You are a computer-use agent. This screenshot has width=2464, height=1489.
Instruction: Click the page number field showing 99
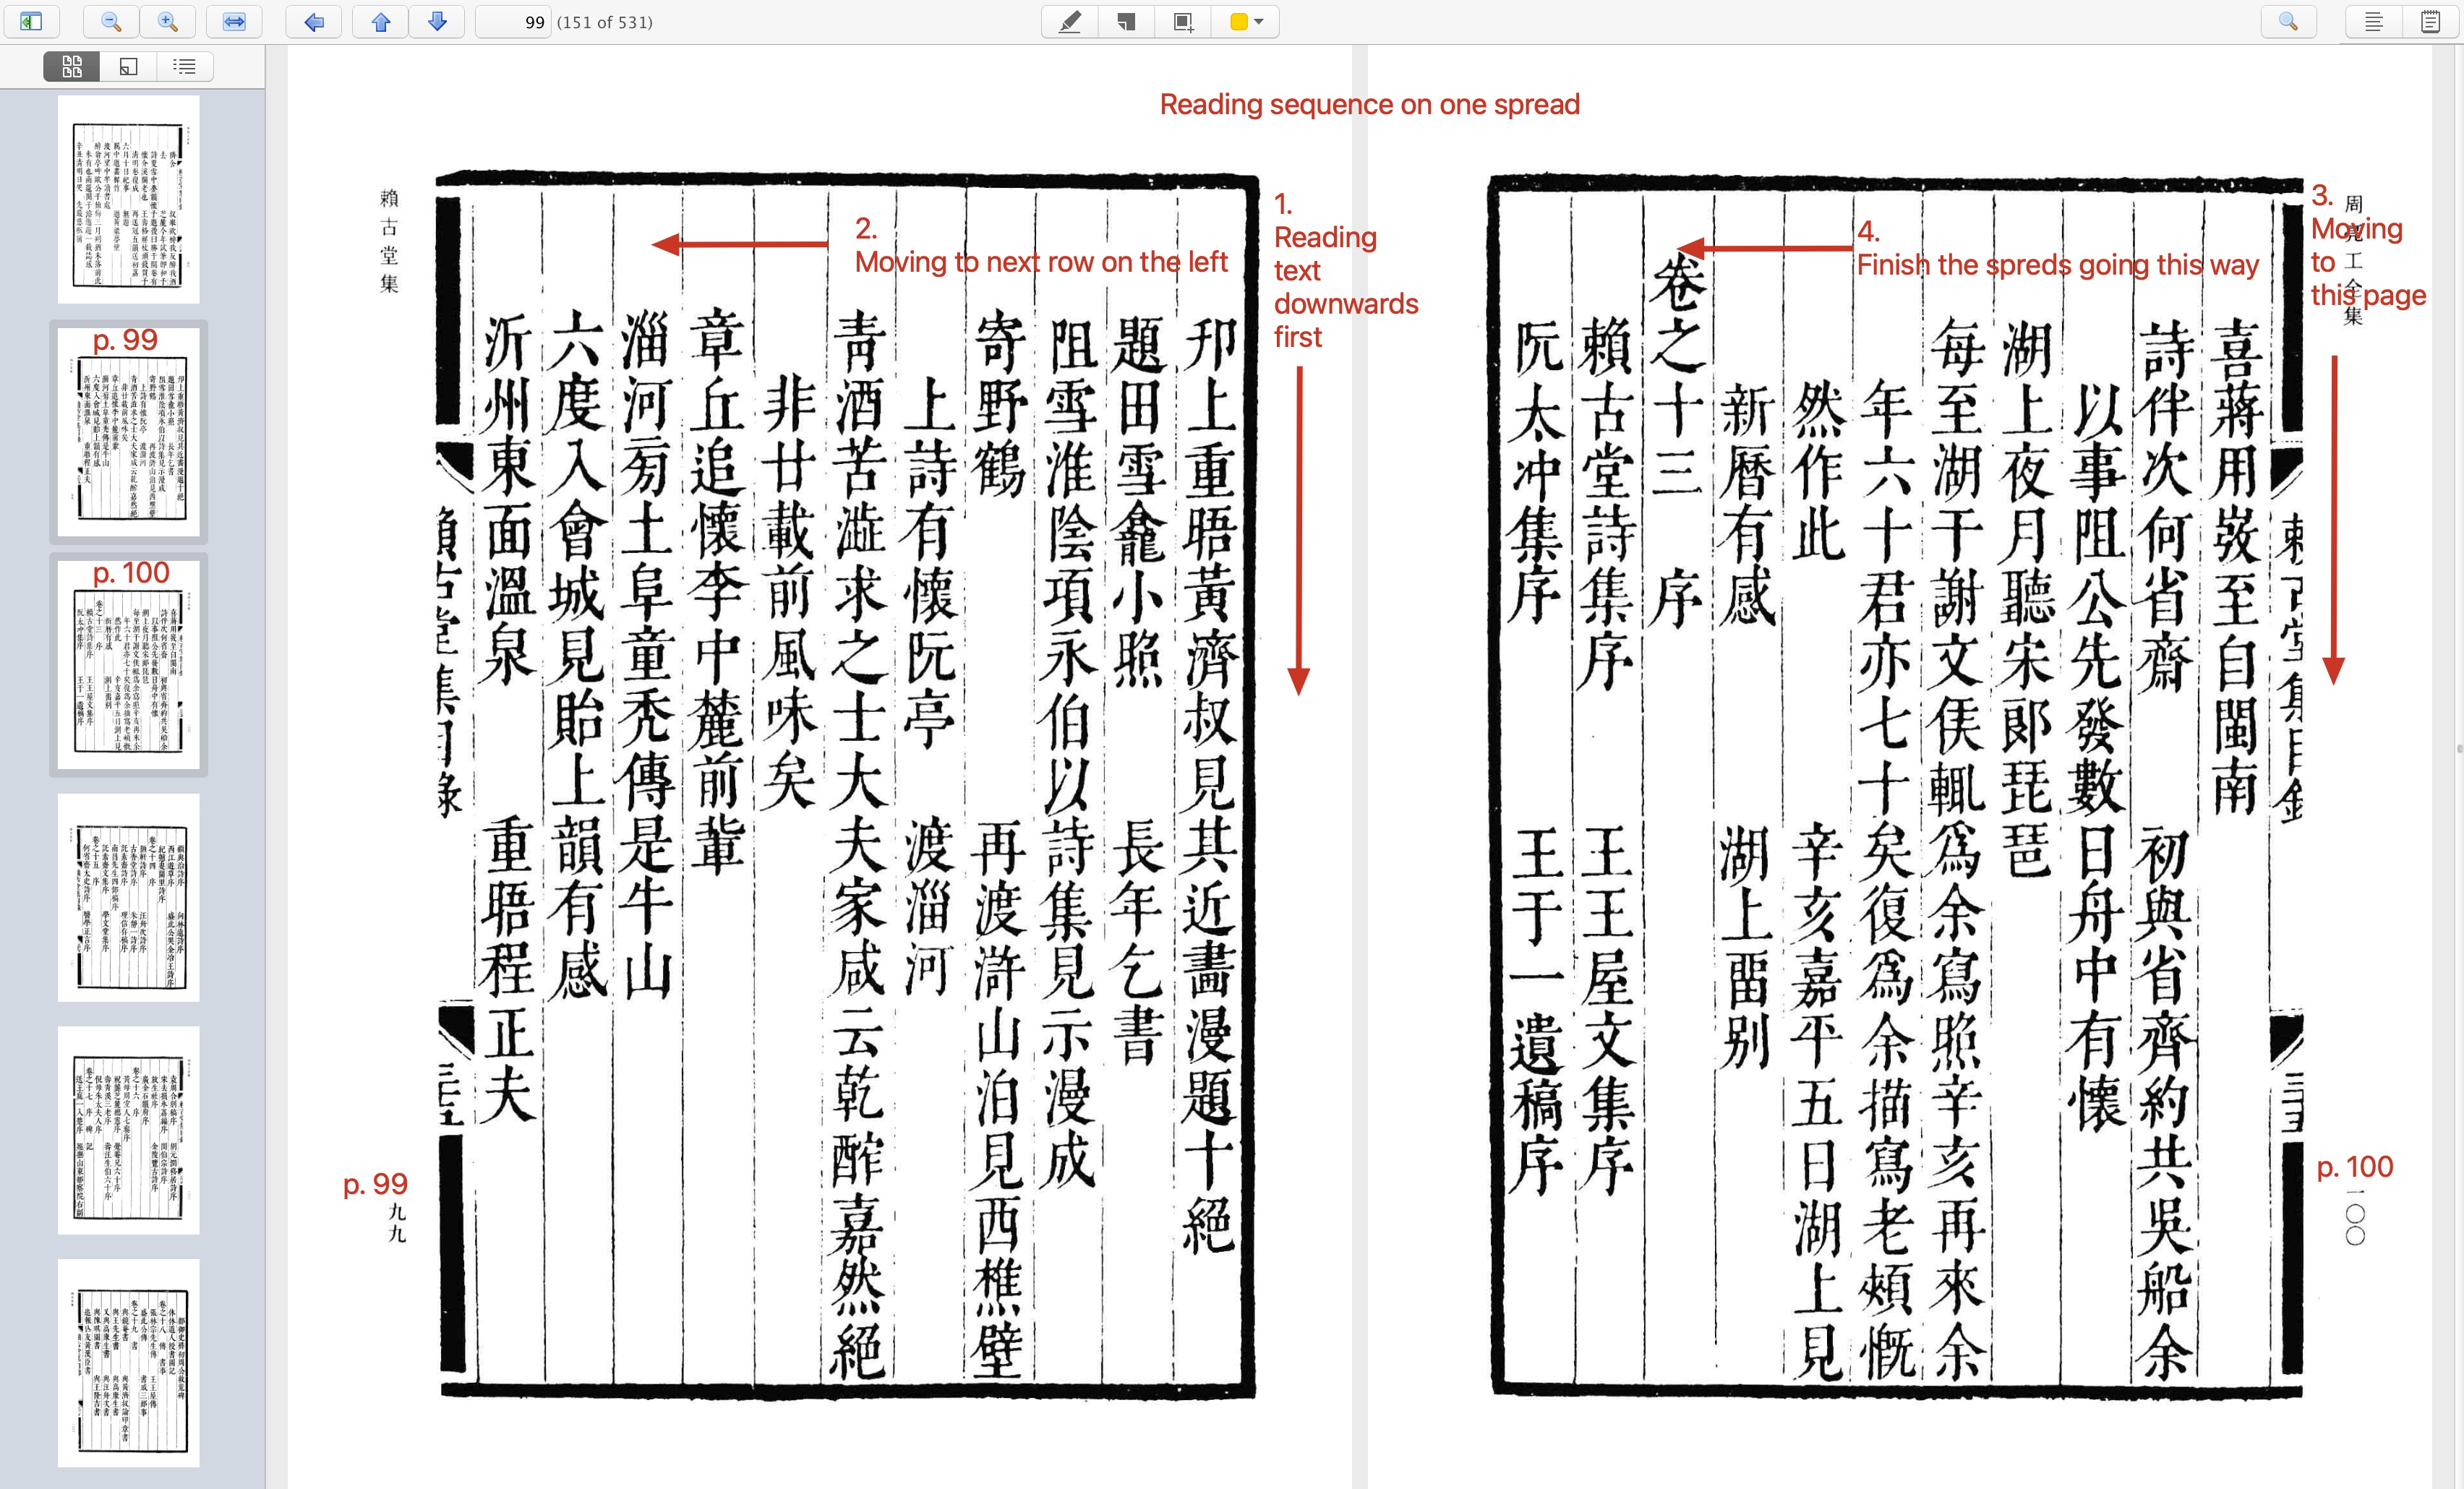point(513,22)
